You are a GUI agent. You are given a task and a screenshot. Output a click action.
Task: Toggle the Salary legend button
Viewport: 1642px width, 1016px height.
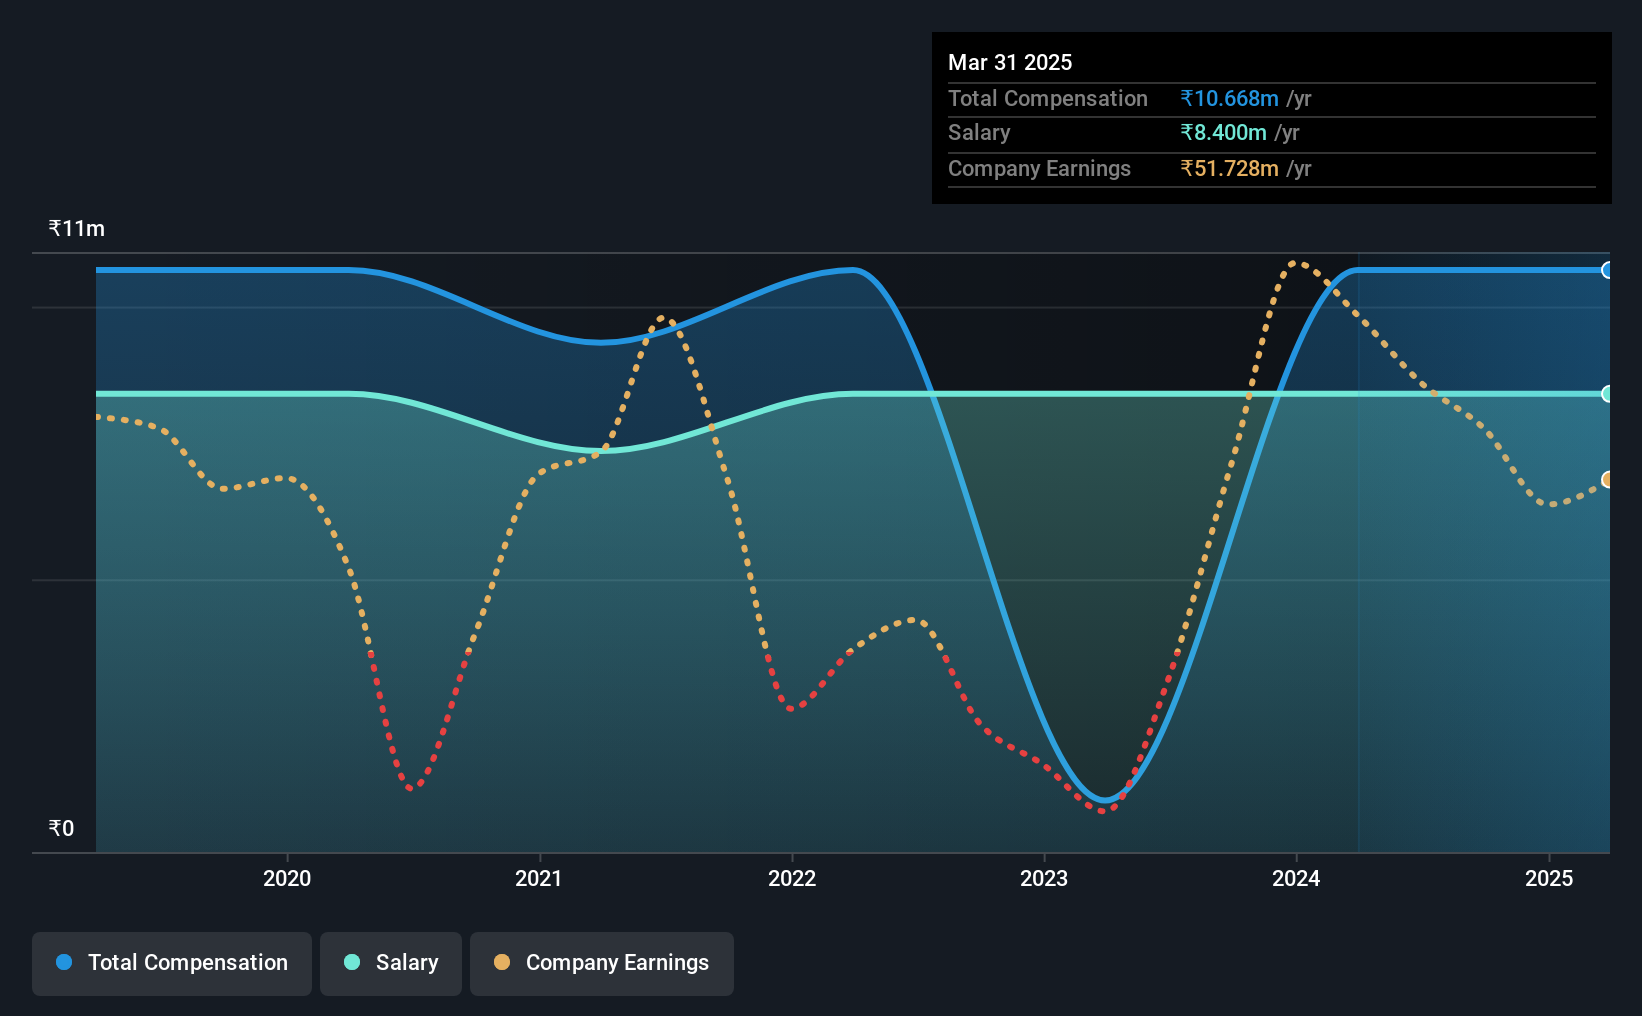391,963
